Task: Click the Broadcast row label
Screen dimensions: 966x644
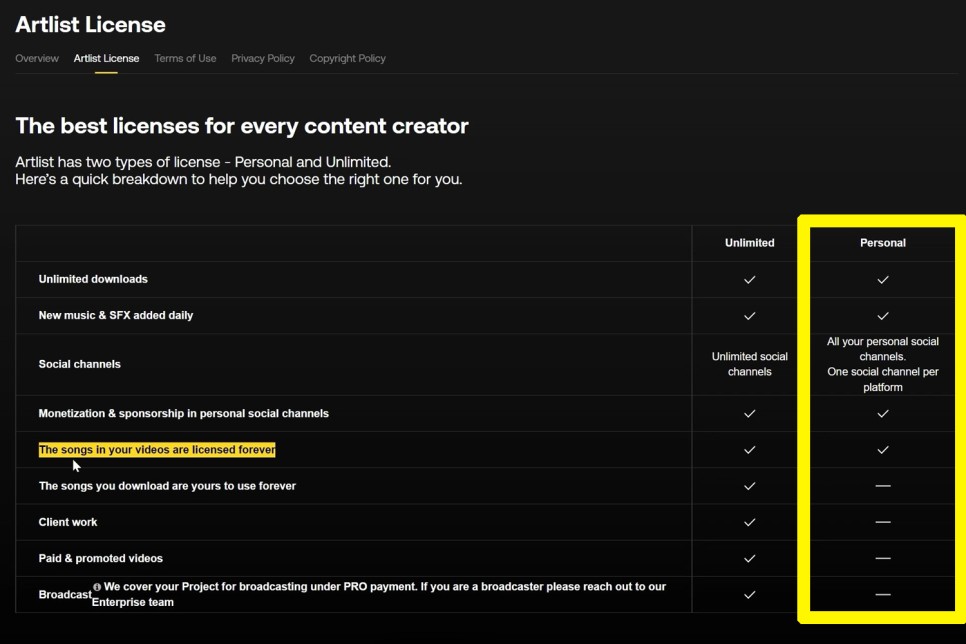Action: [65, 595]
